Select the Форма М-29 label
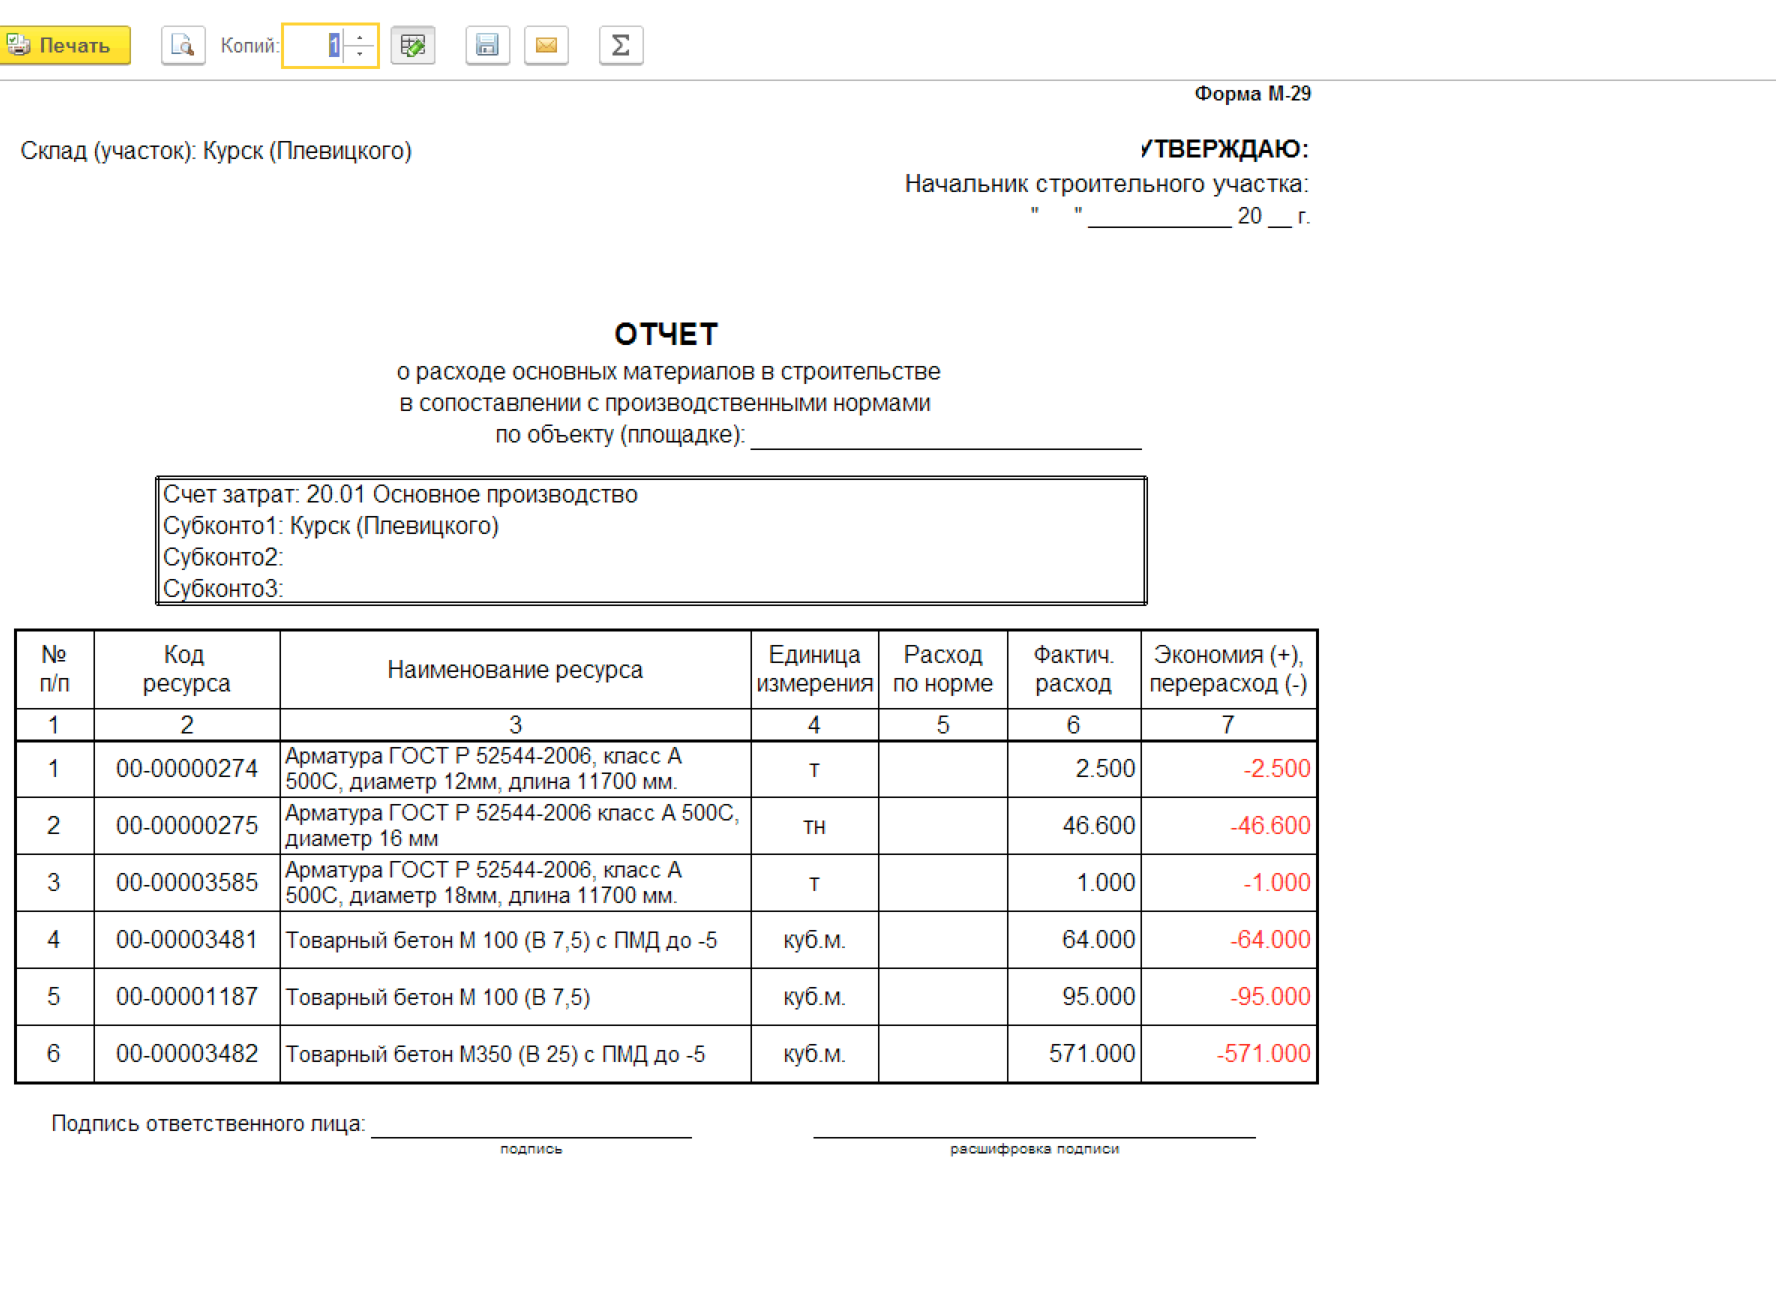 pyautogui.click(x=1252, y=94)
